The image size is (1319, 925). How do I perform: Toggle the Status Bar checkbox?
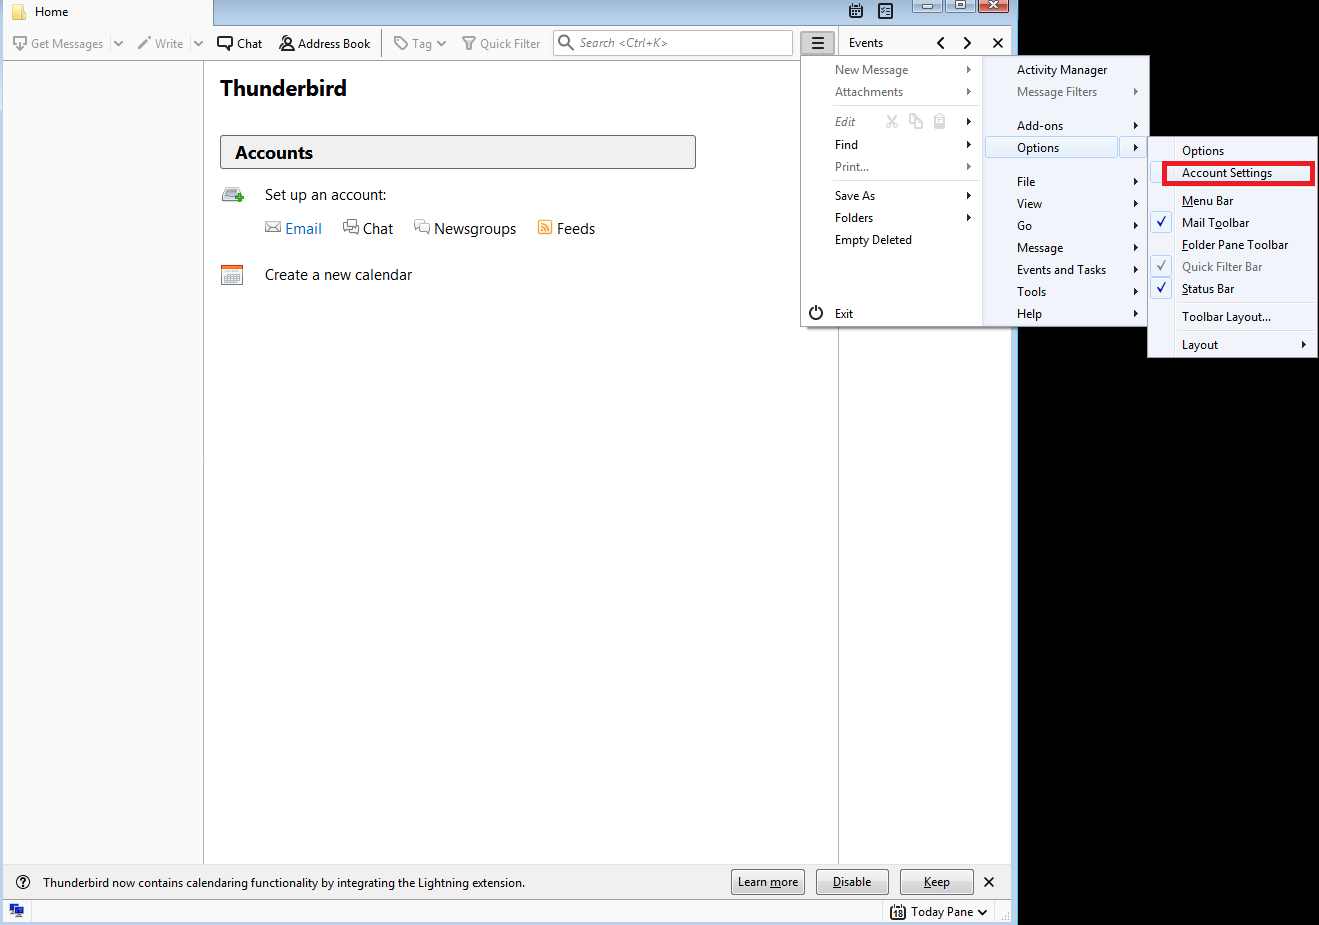point(1161,288)
